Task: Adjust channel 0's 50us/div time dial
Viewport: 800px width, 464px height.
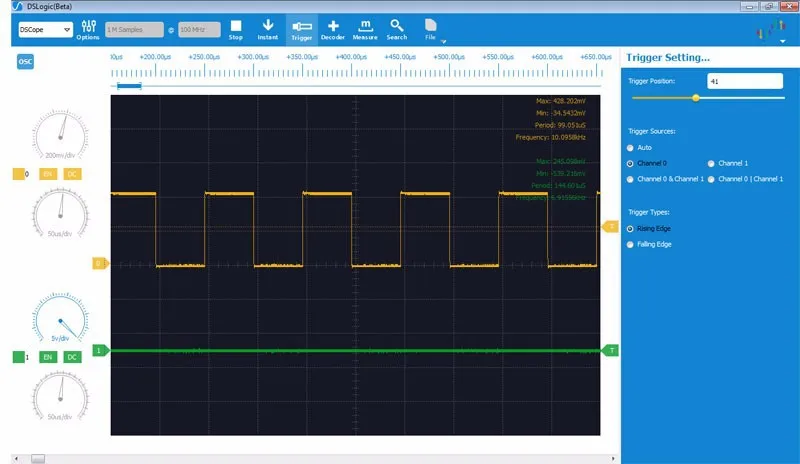Action: (61, 213)
